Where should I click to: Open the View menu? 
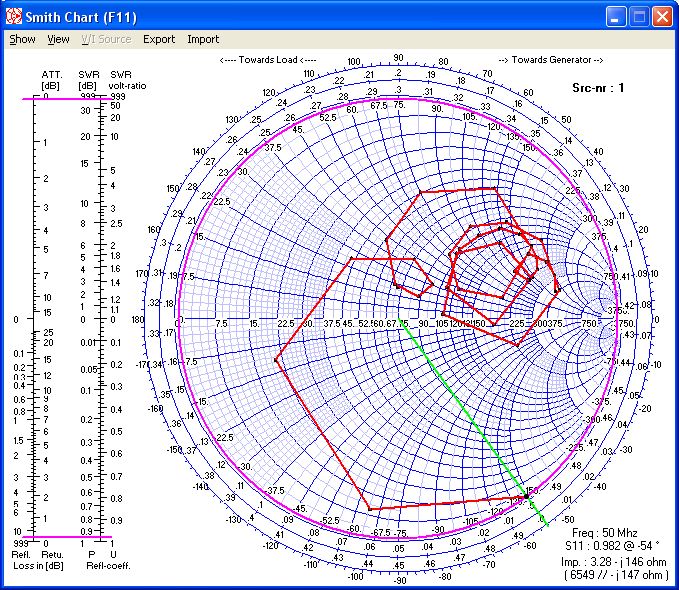pyautogui.click(x=59, y=40)
